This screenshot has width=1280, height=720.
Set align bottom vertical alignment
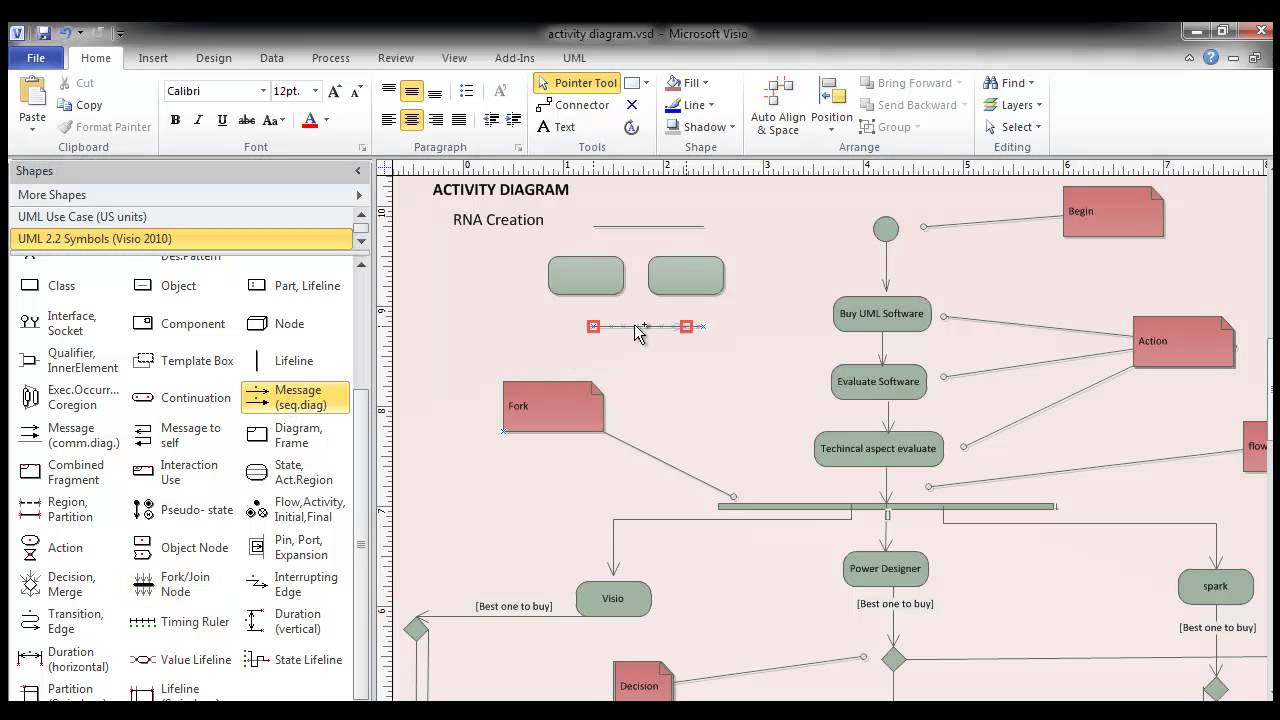pyautogui.click(x=435, y=91)
